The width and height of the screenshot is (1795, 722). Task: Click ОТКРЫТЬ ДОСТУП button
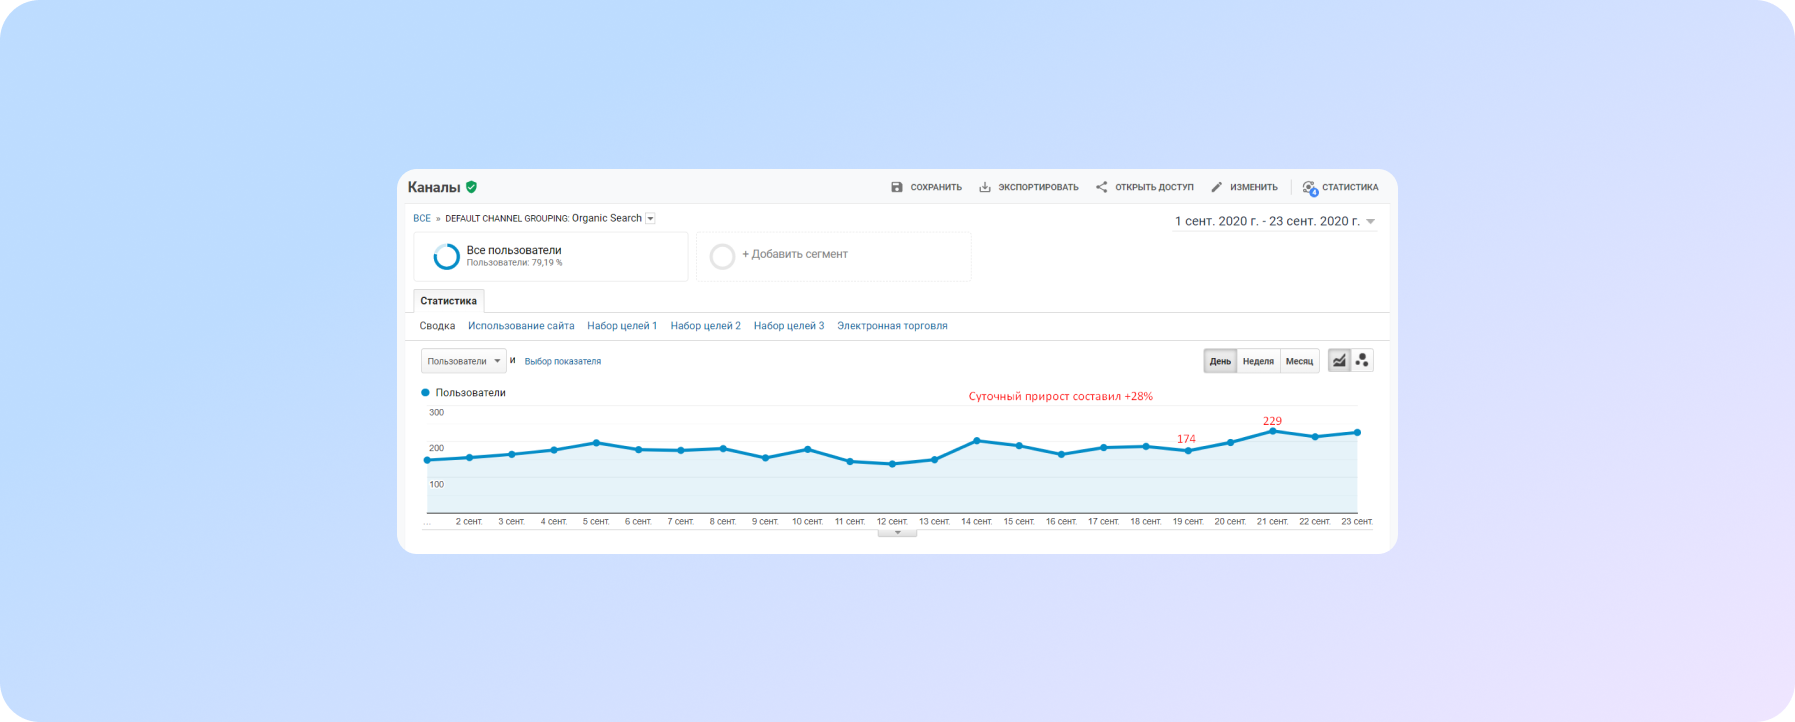point(1145,187)
